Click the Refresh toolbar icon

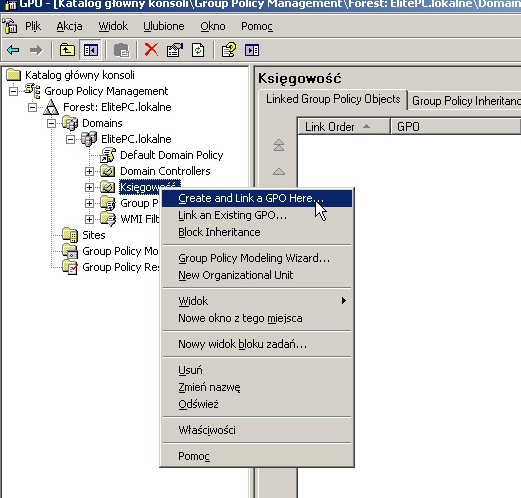[x=198, y=50]
